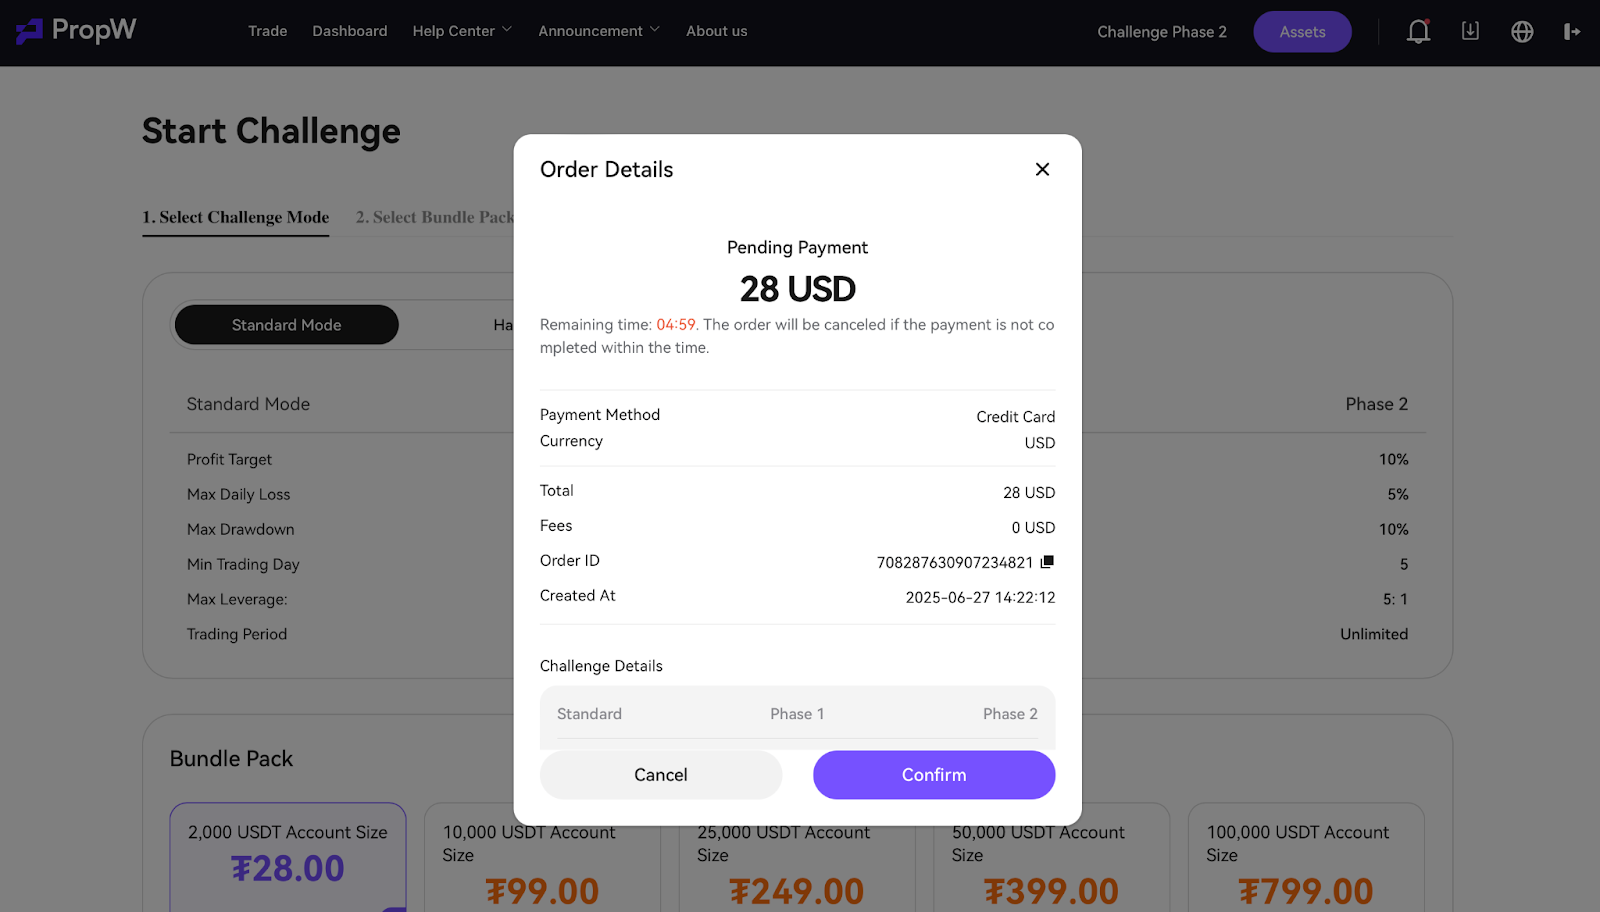1600x912 pixels.
Task: Go to Dashboard in navigation
Action: pos(350,31)
